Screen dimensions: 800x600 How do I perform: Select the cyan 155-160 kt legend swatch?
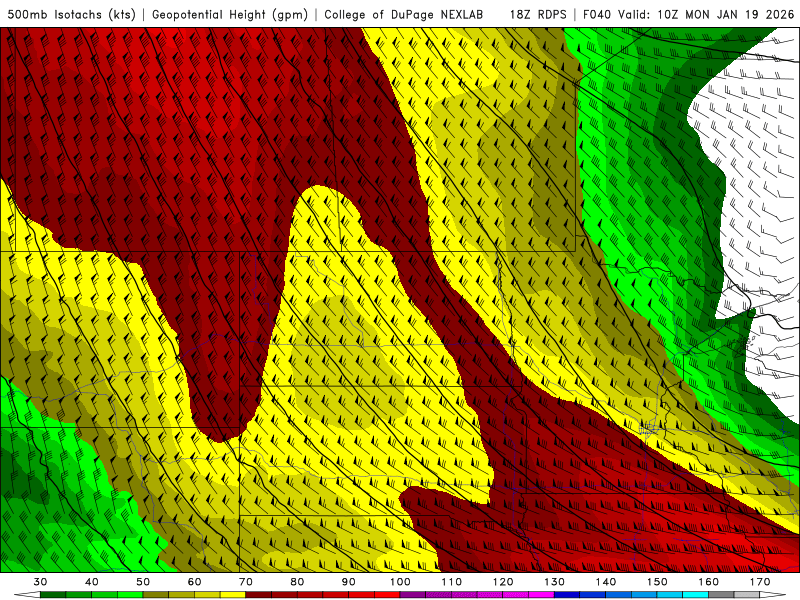click(696, 595)
